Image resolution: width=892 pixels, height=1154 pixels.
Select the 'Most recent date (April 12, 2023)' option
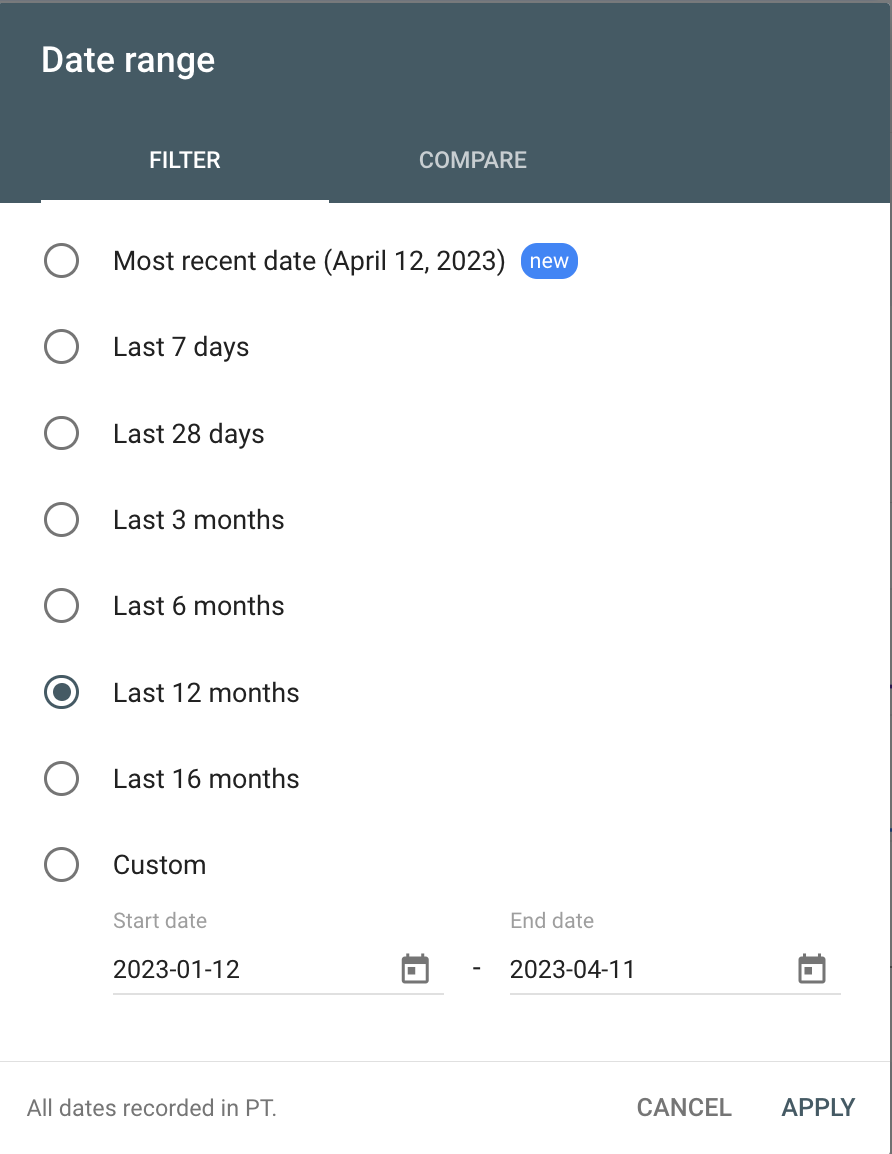click(61, 260)
